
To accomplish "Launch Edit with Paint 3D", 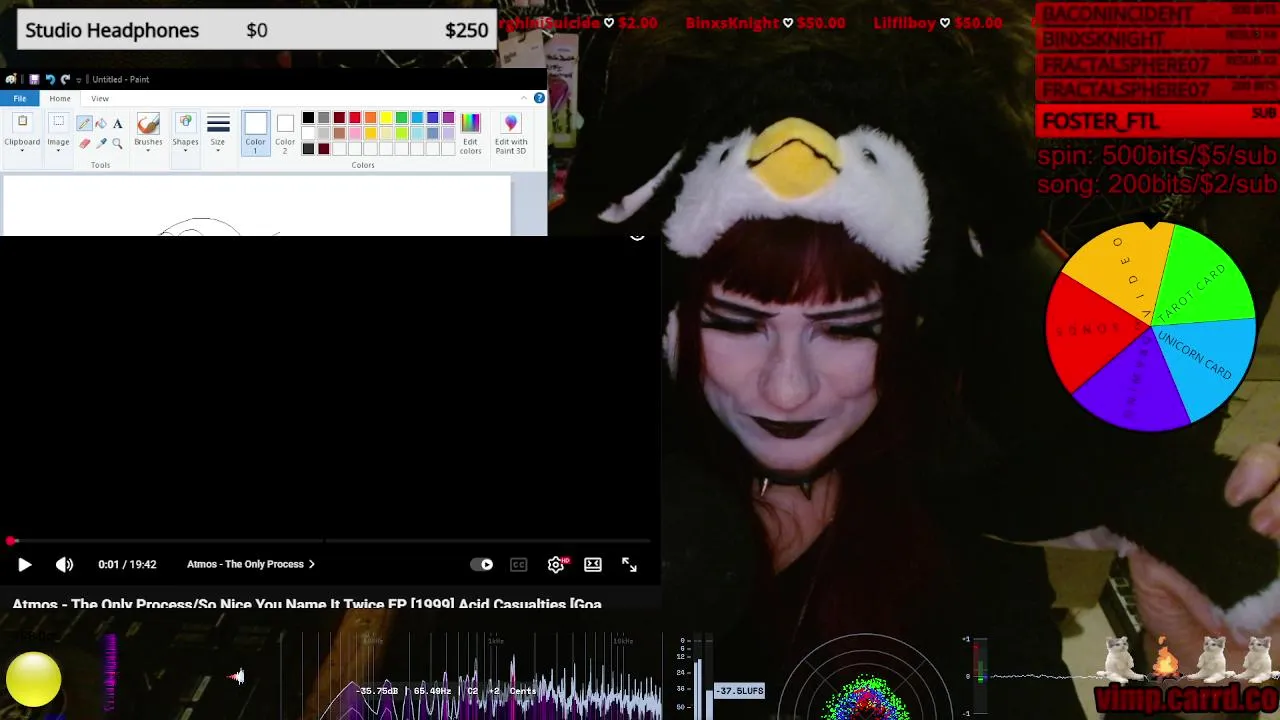I will 511,132.
